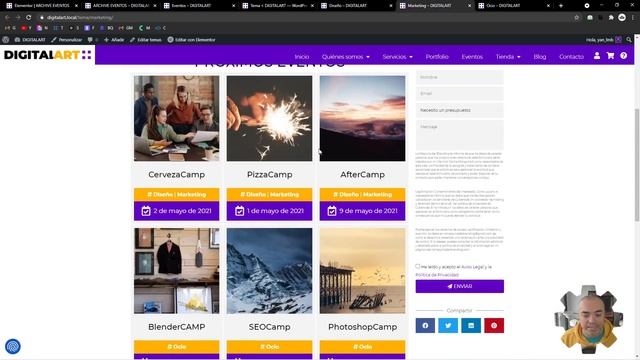Expand the Quiénes somos dropdown menu

(345, 57)
